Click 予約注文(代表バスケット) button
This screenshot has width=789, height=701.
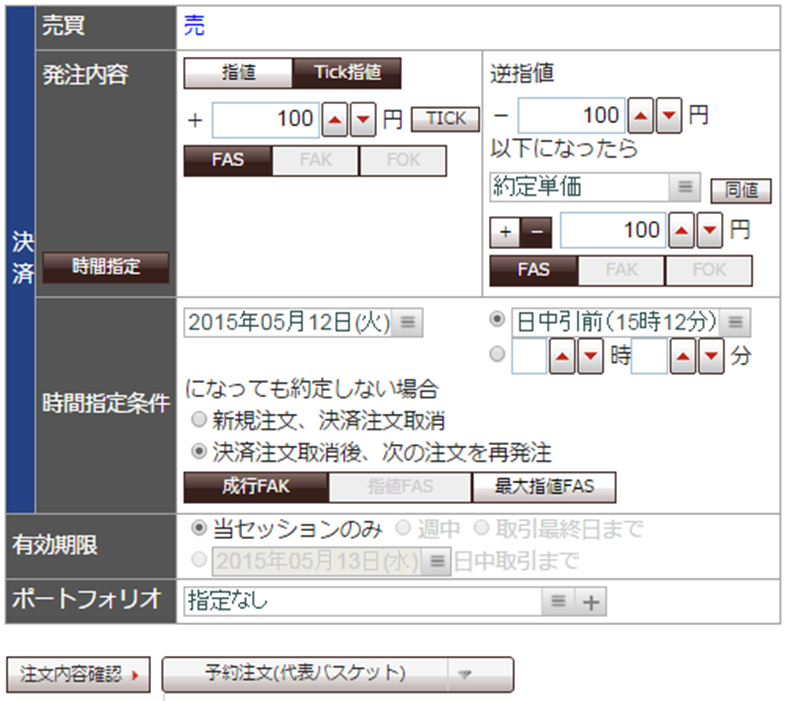[x=305, y=673]
